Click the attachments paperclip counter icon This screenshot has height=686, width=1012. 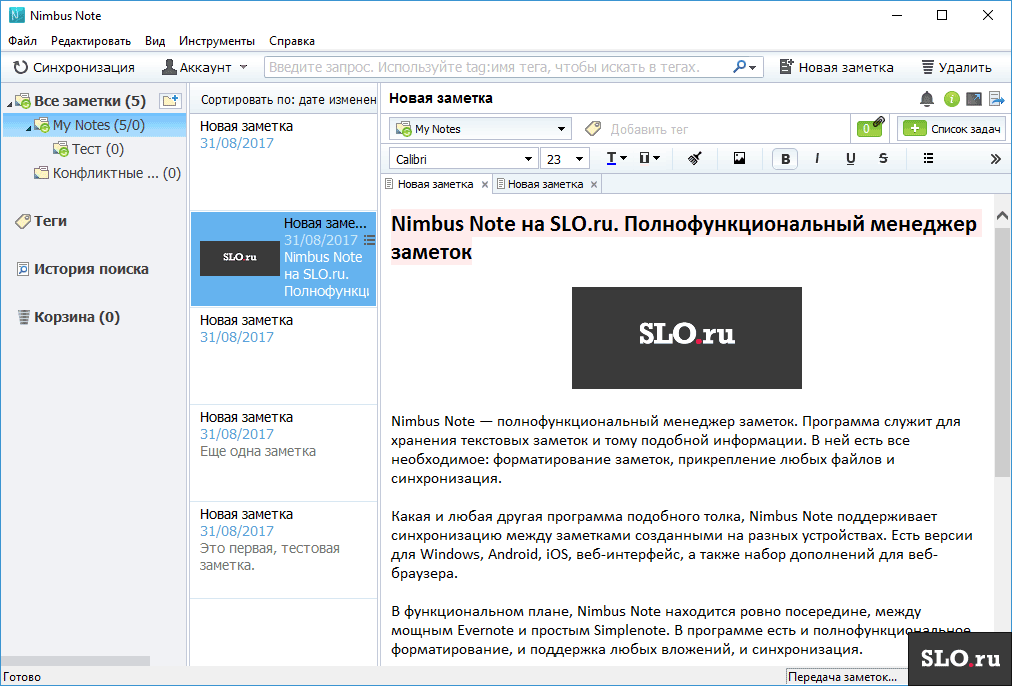coord(870,127)
